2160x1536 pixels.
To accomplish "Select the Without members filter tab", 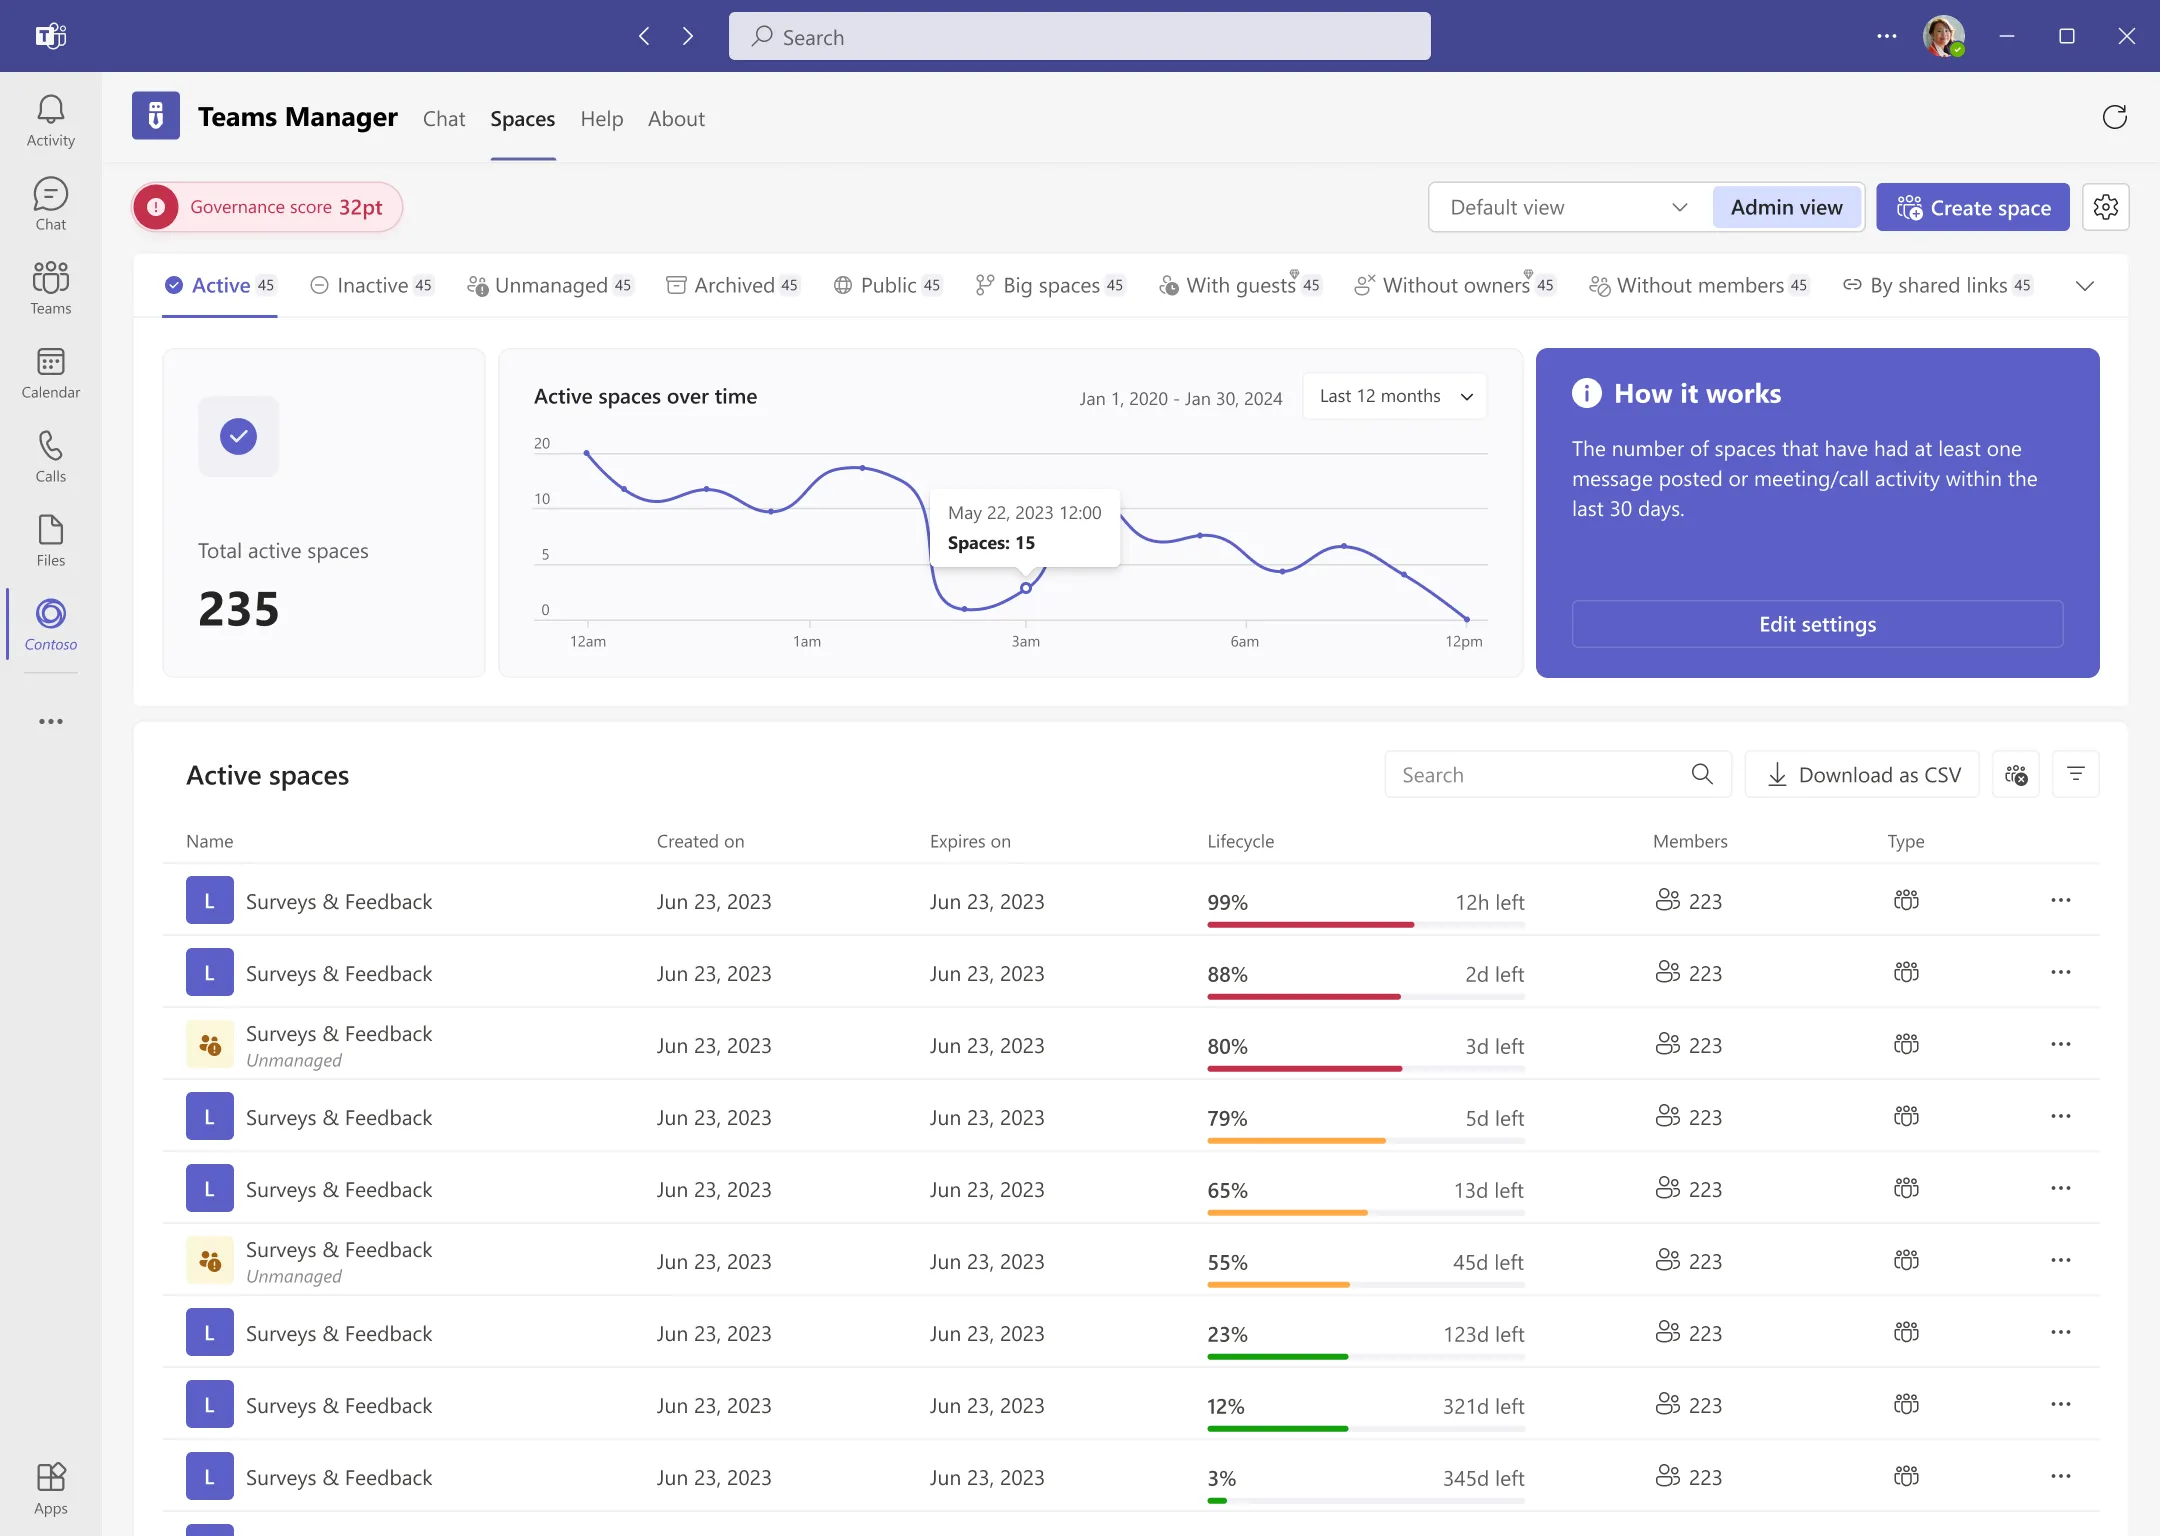I will tap(1699, 285).
